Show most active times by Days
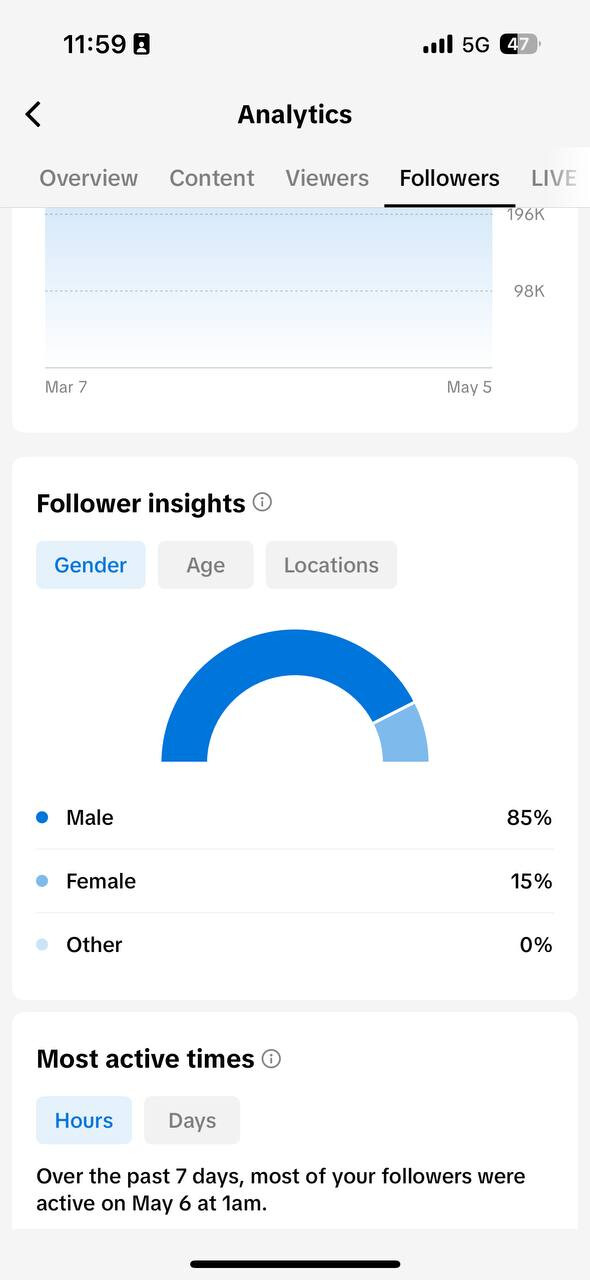Image resolution: width=590 pixels, height=1280 pixels. click(x=192, y=1120)
